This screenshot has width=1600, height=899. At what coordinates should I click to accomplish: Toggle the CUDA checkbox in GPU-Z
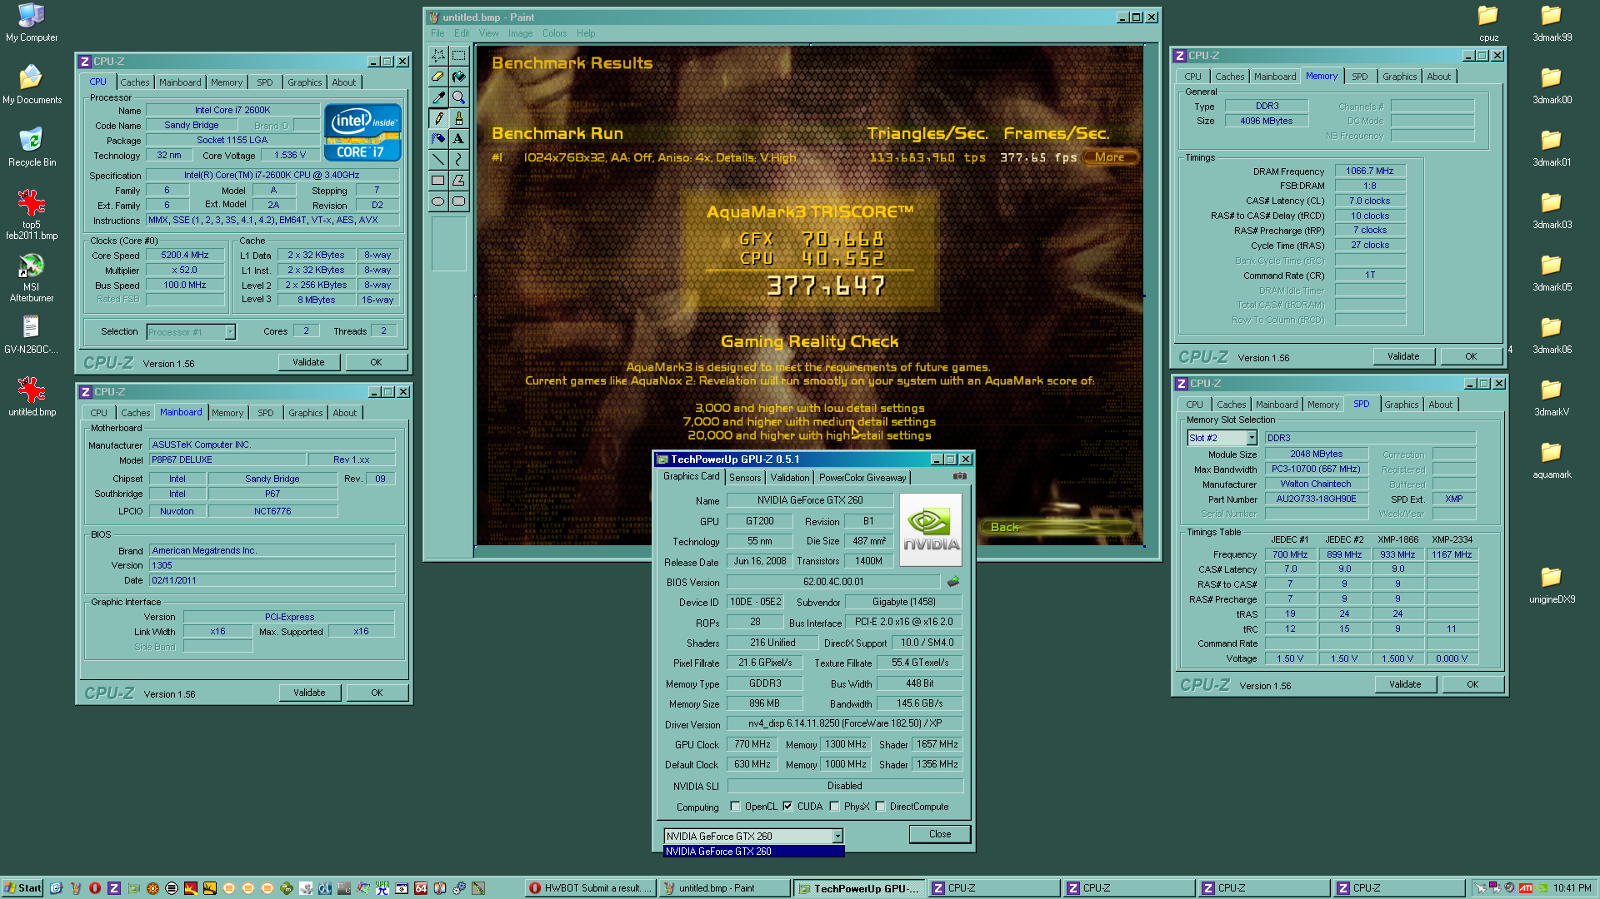click(787, 806)
